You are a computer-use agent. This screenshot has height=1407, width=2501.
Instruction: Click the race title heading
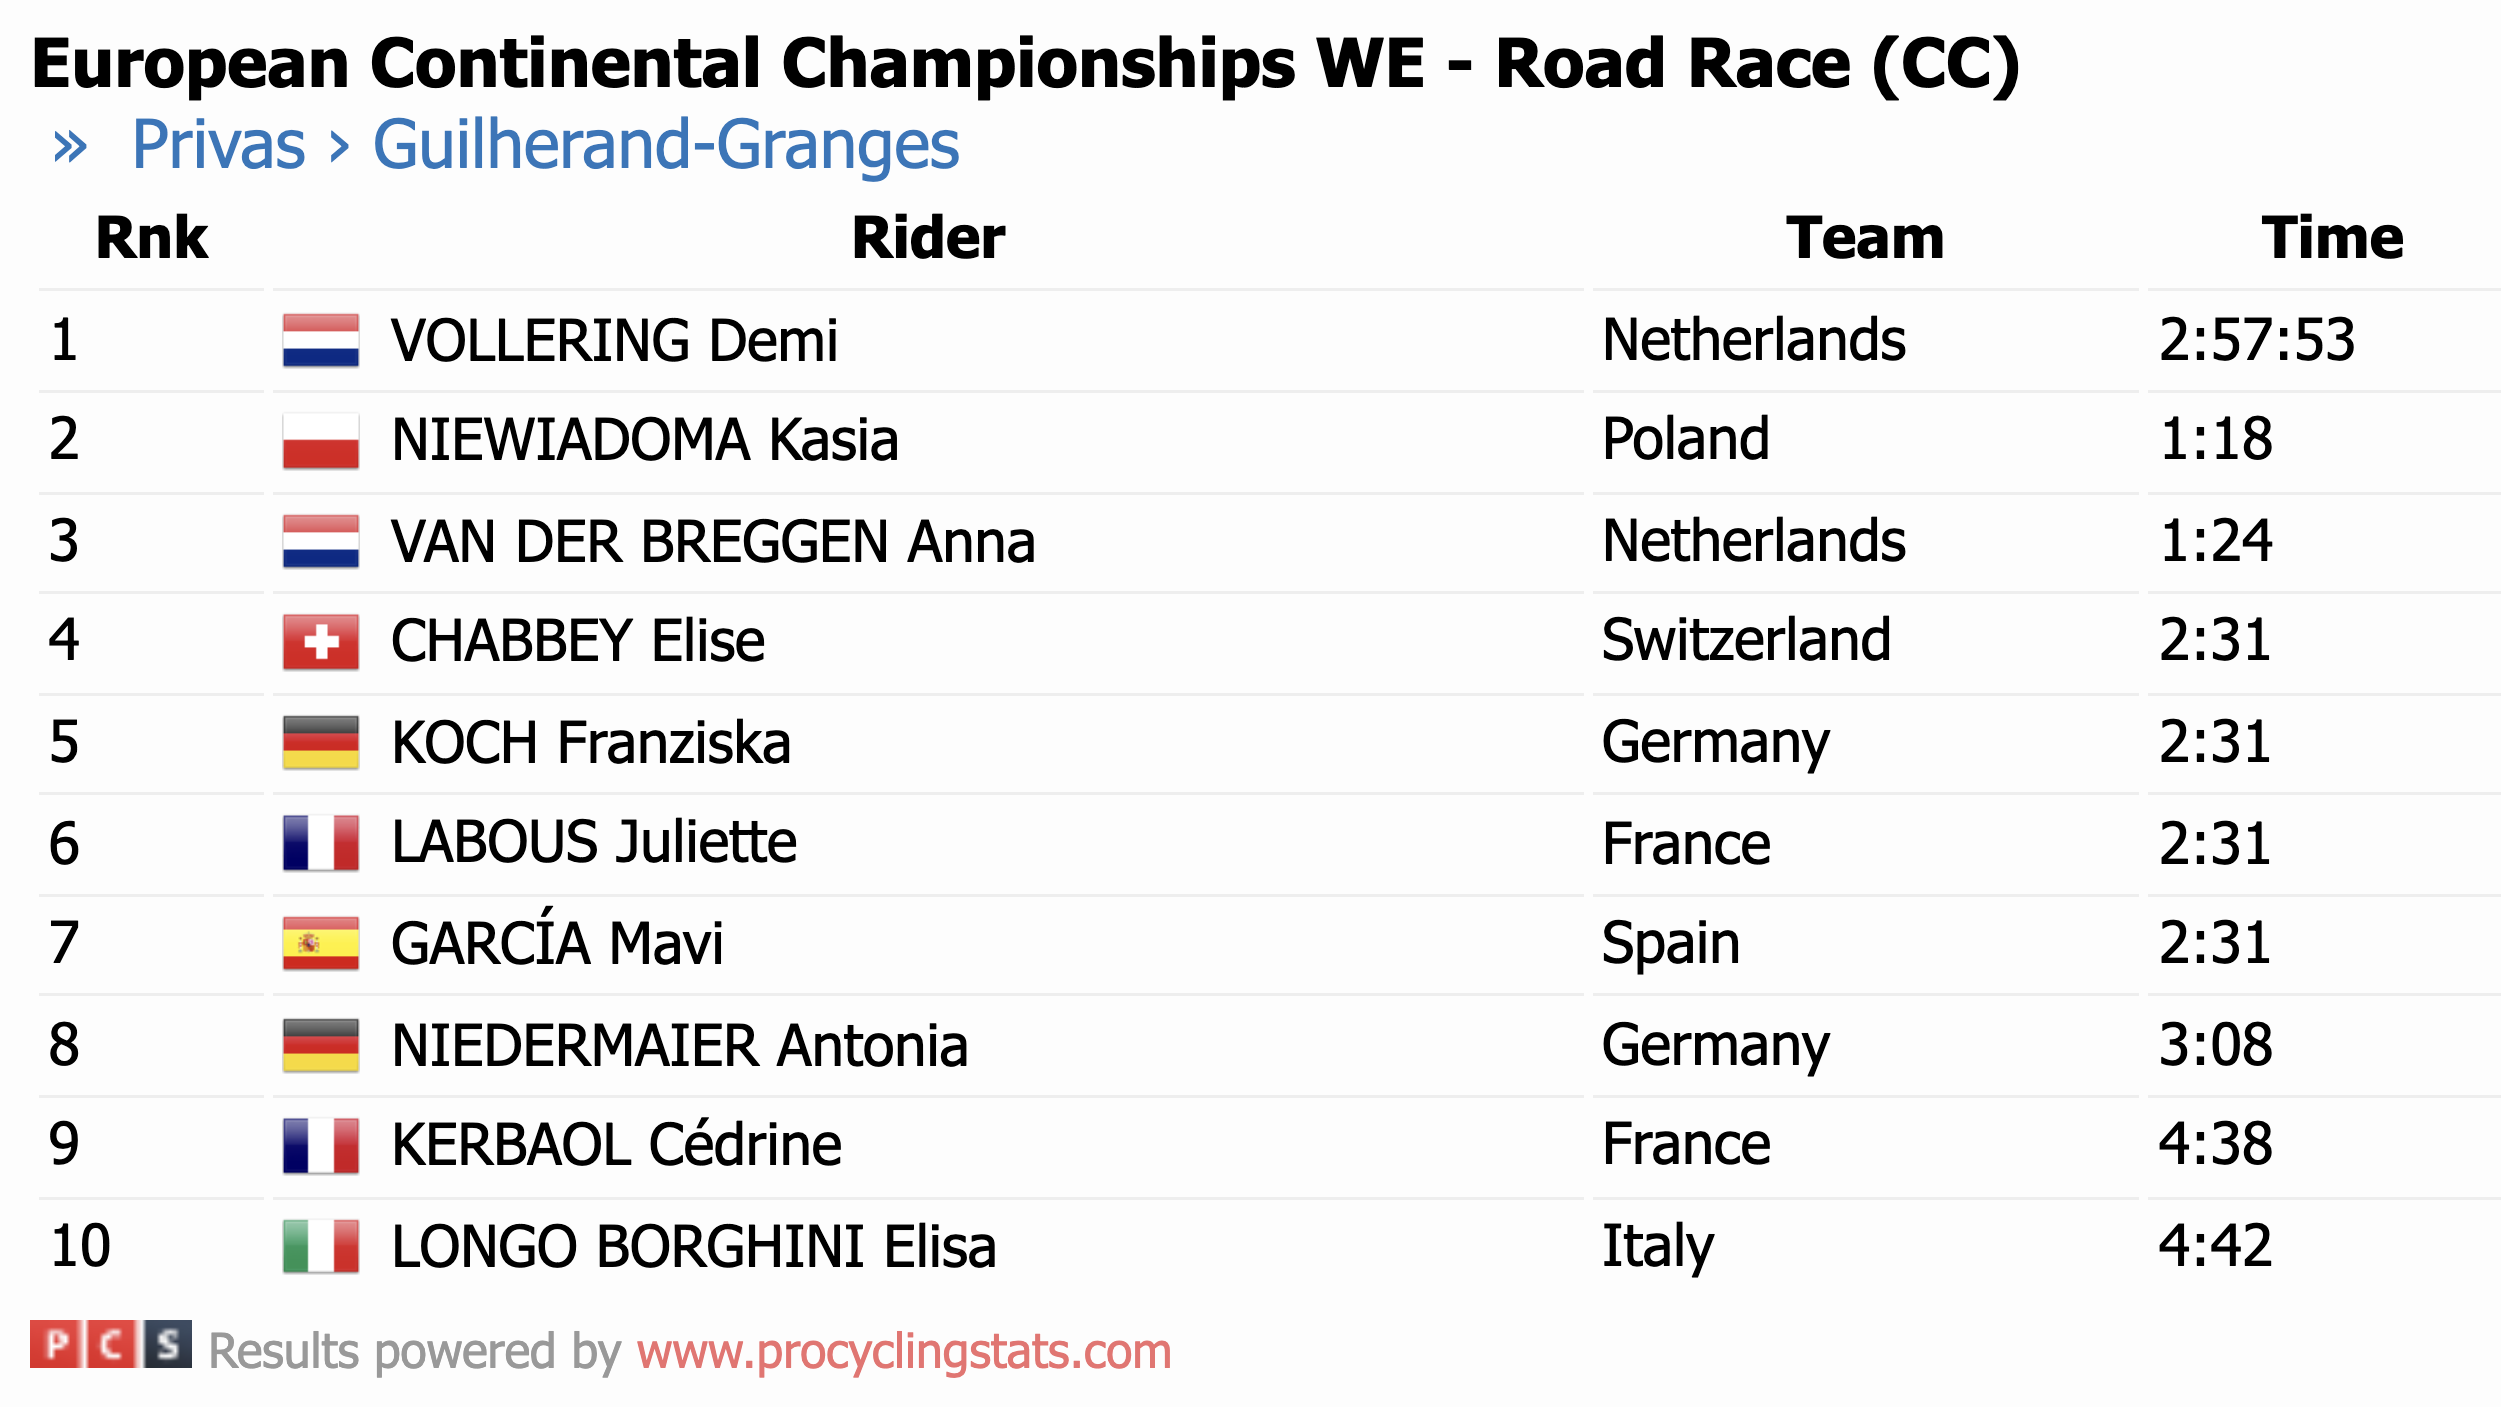(1025, 64)
